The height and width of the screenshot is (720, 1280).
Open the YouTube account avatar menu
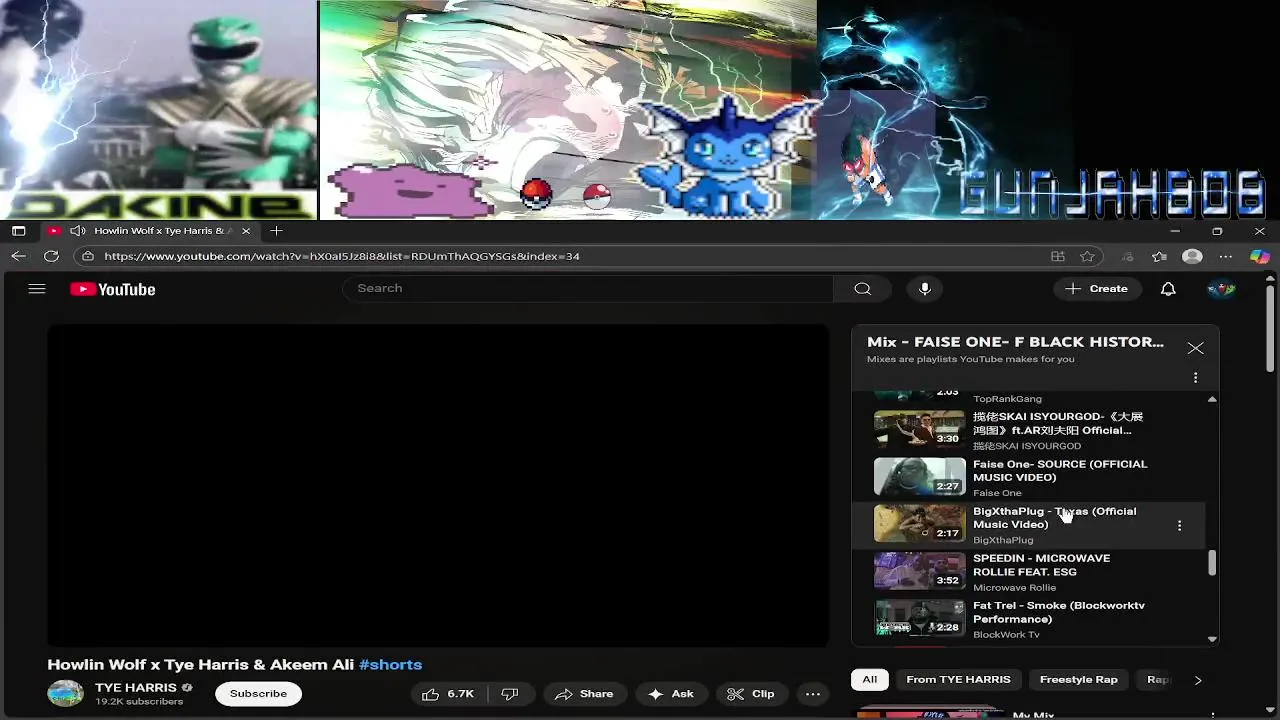click(1221, 289)
